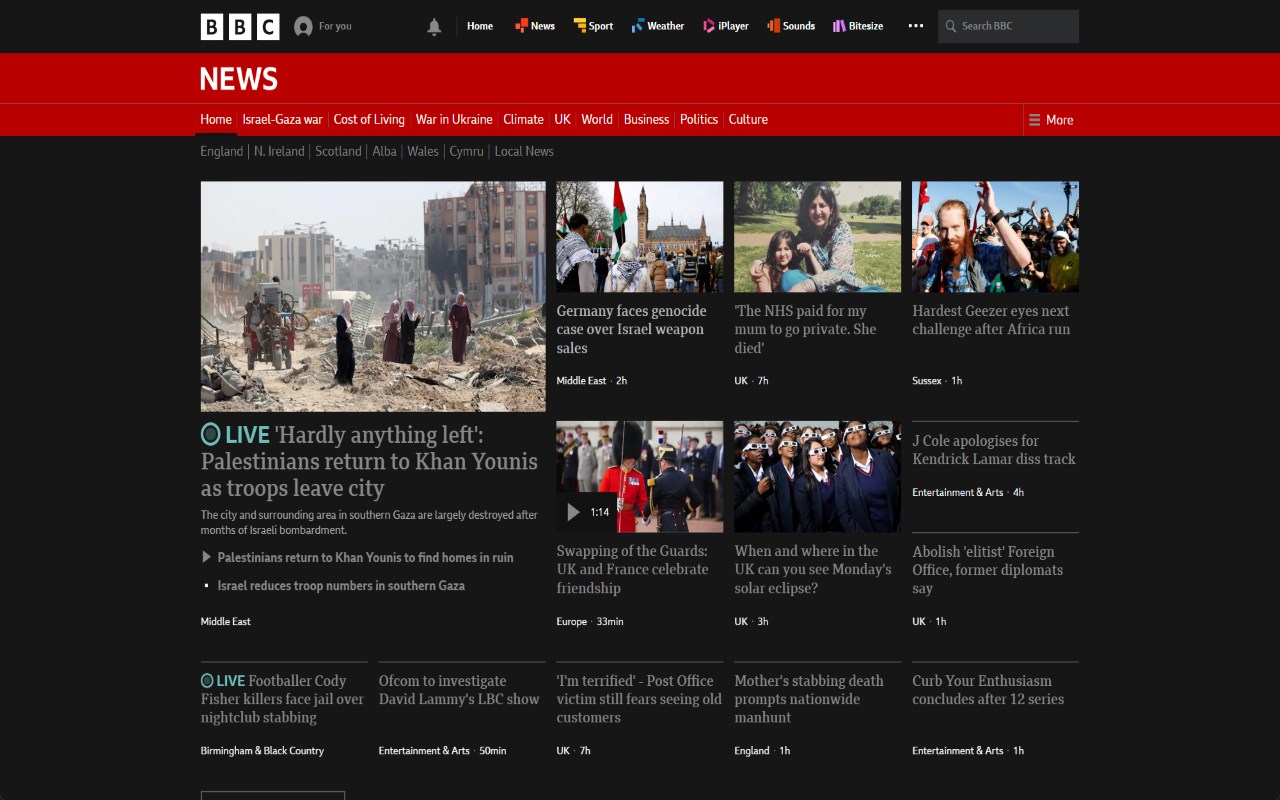The height and width of the screenshot is (800, 1280).
Task: Open more BBC services ellipsis menu
Action: pos(916,26)
